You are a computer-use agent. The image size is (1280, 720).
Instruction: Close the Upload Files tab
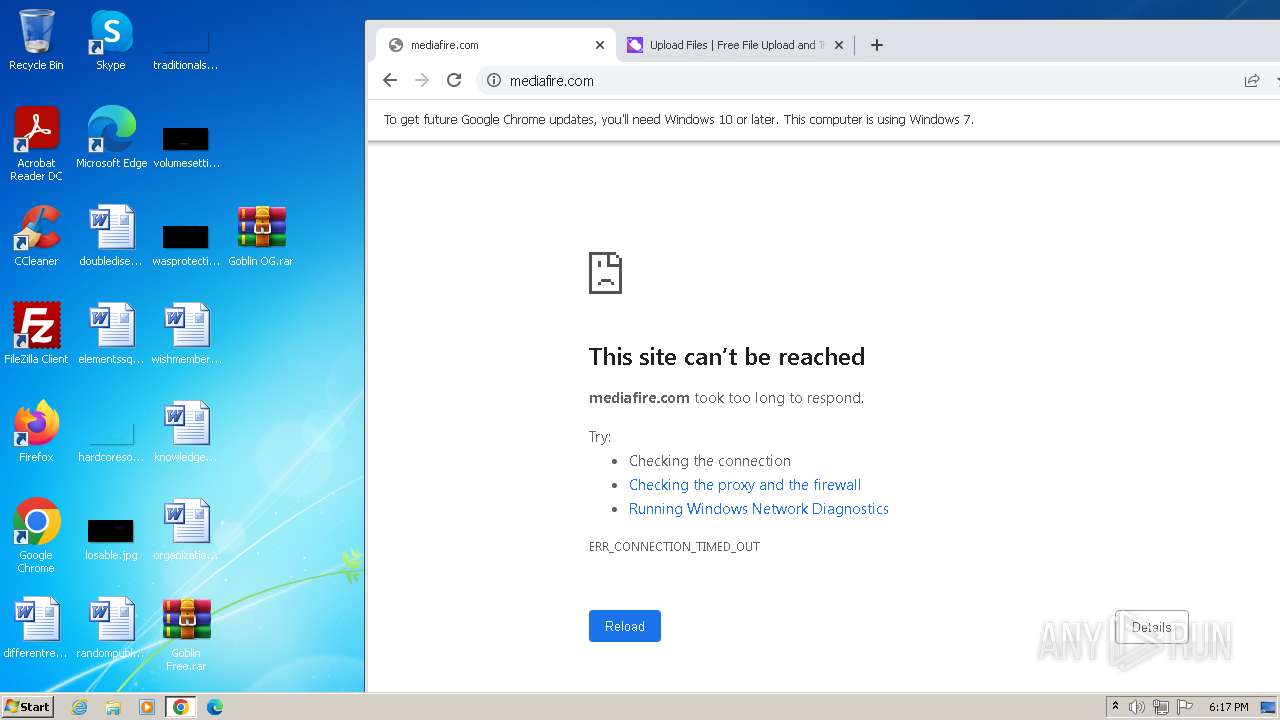[839, 45]
